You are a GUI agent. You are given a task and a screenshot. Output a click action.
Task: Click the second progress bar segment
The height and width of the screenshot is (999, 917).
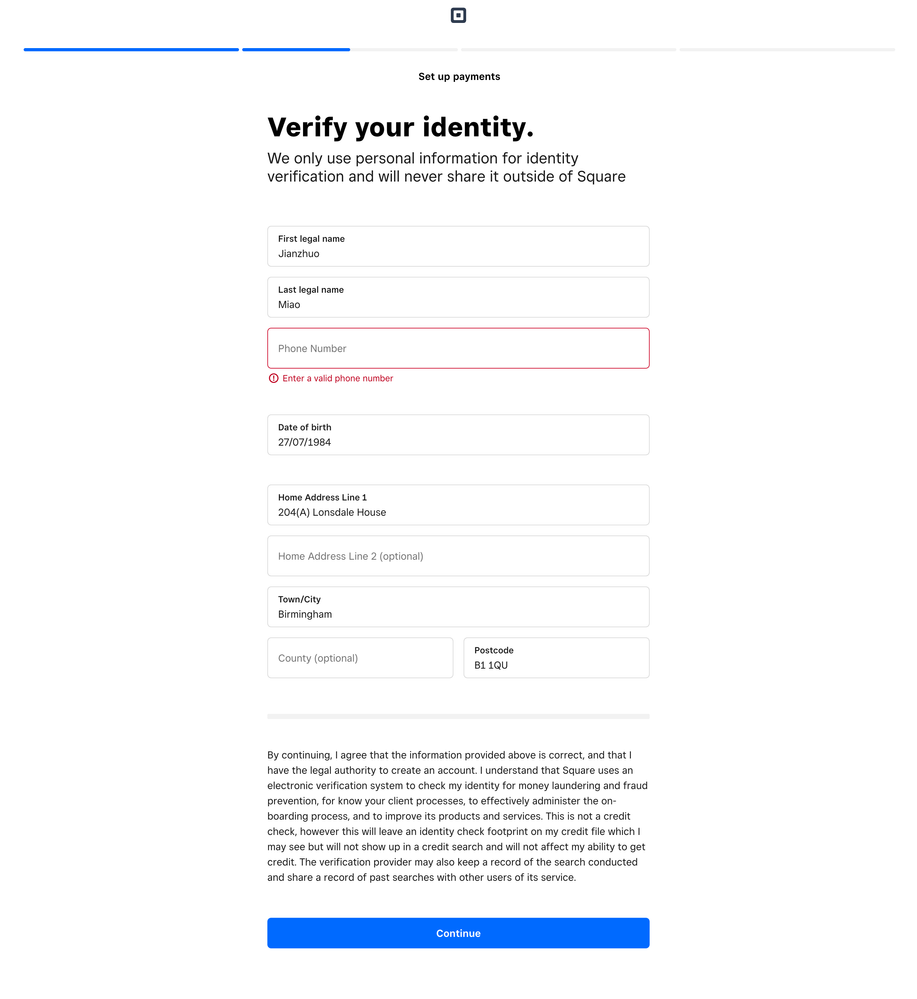click(296, 48)
